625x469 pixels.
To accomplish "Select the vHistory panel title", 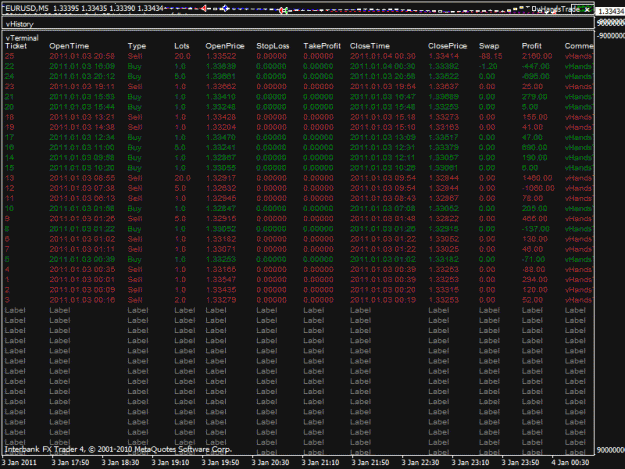I will pyautogui.click(x=20, y=24).
